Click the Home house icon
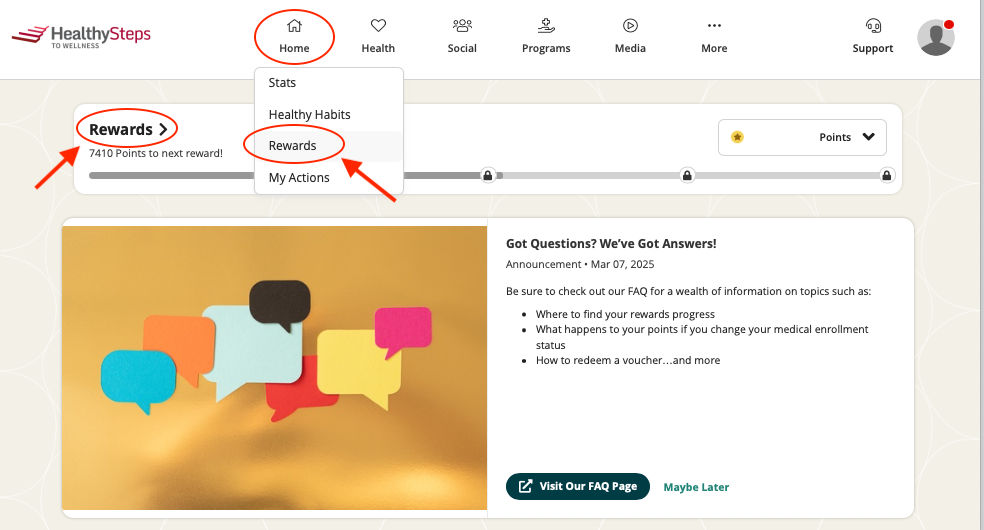The width and height of the screenshot is (984, 530). coord(294,26)
